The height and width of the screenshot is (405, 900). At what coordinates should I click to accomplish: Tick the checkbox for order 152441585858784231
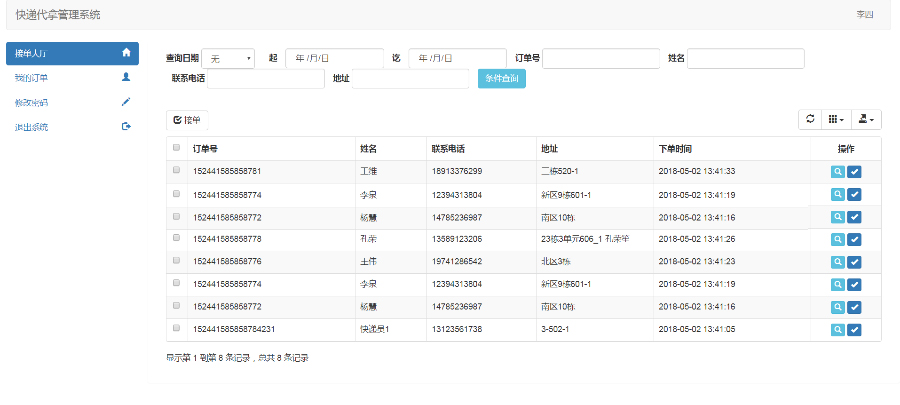tap(176, 328)
